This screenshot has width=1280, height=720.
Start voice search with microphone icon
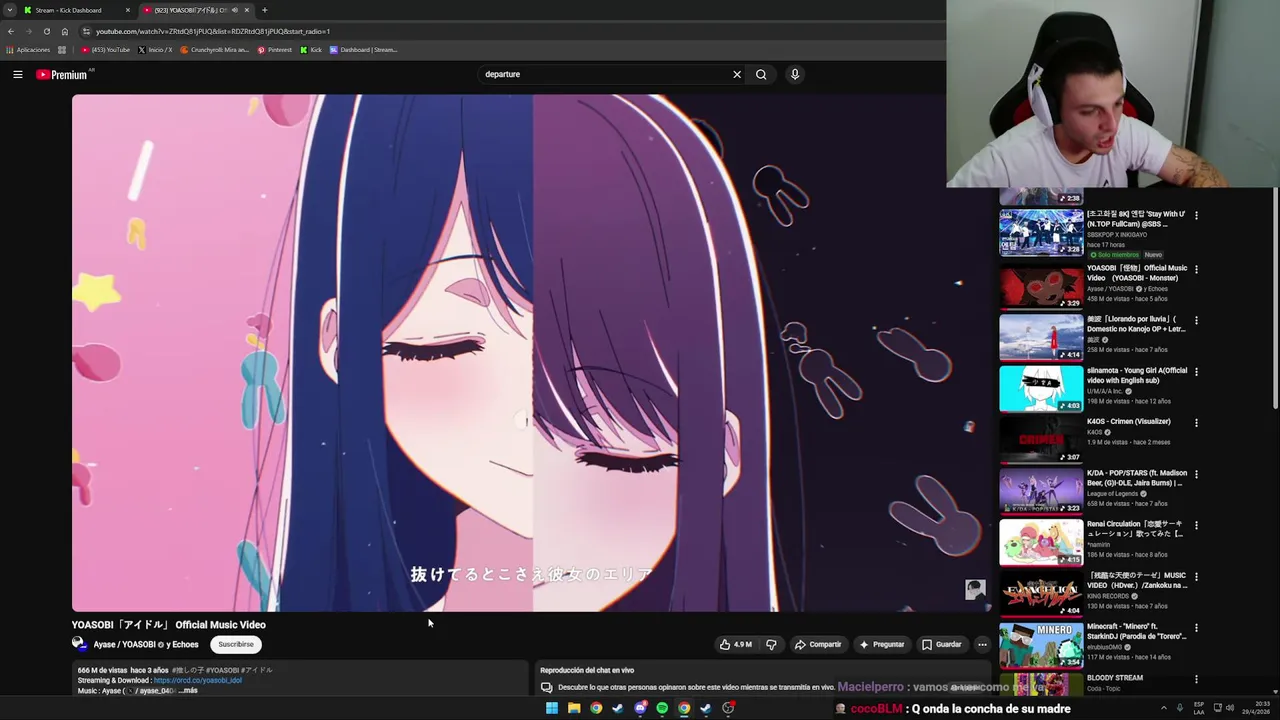tap(795, 74)
